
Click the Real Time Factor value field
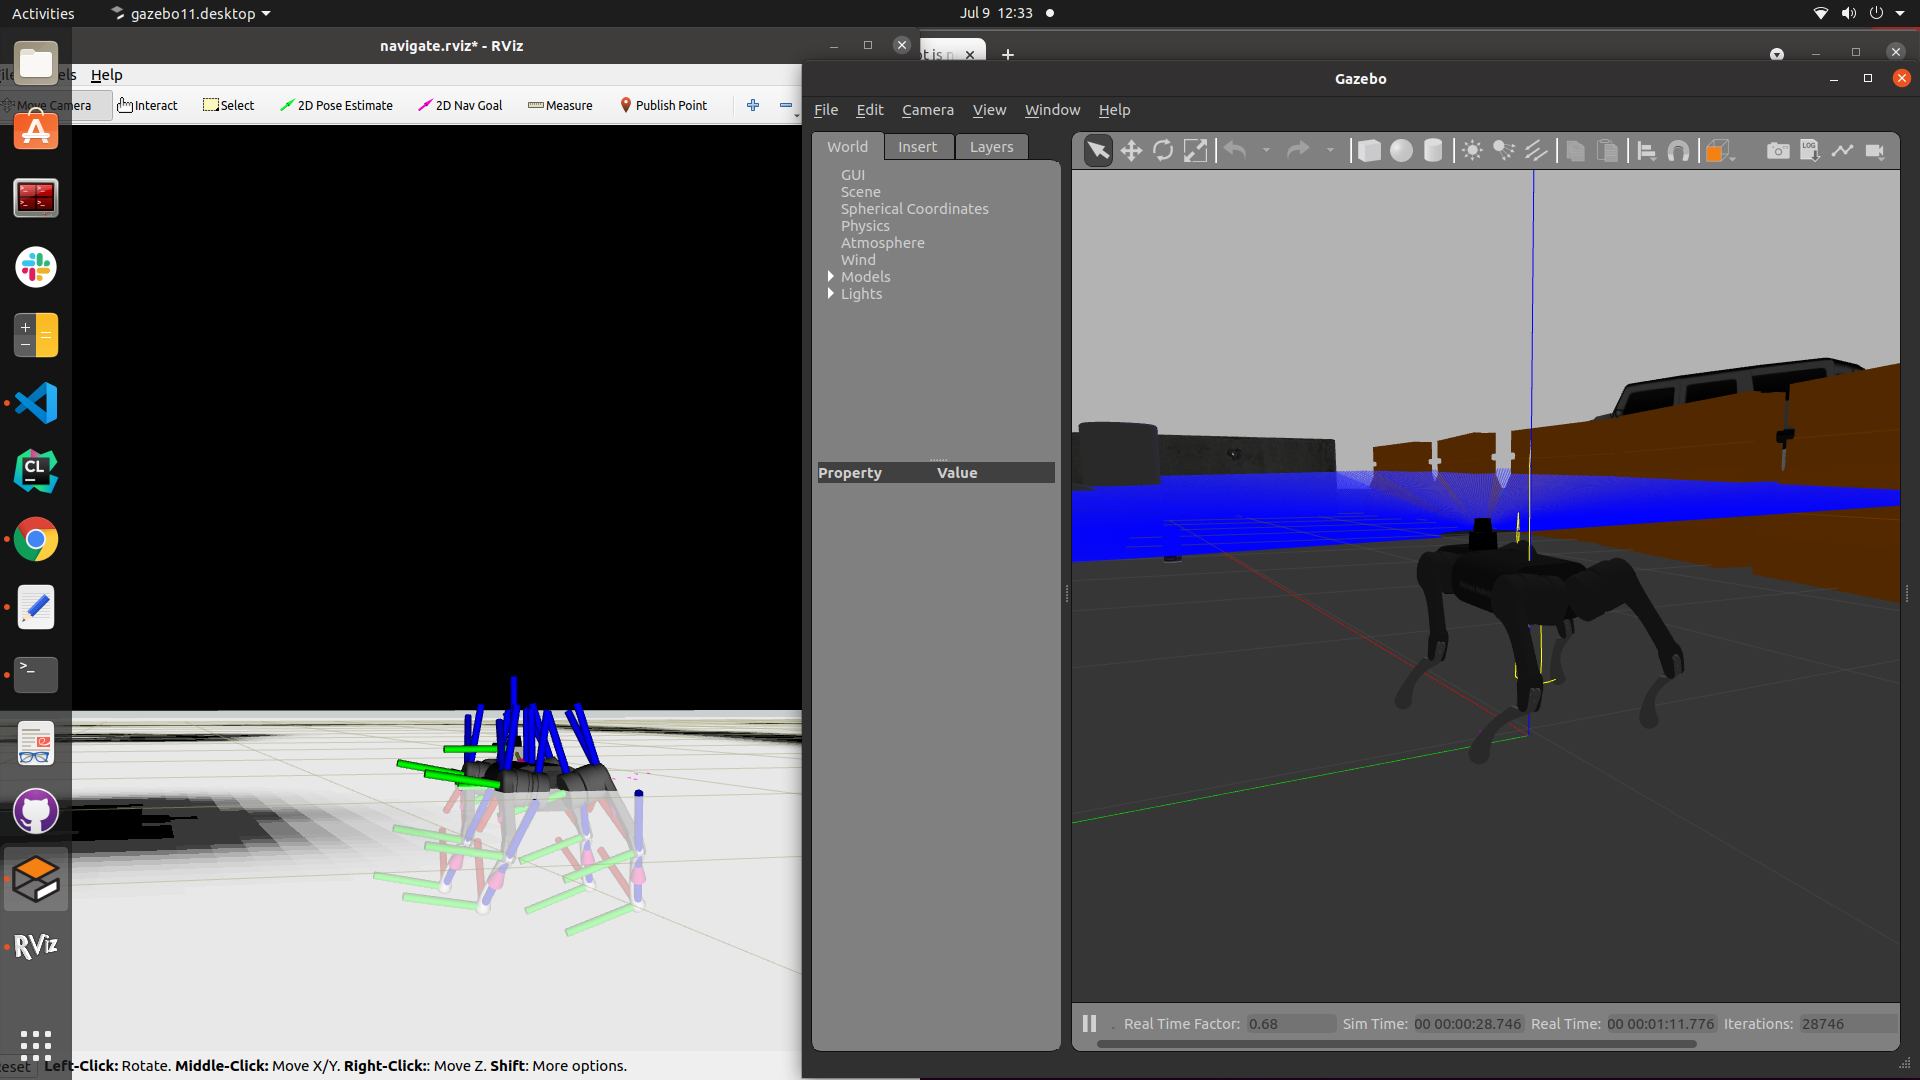click(1290, 1024)
